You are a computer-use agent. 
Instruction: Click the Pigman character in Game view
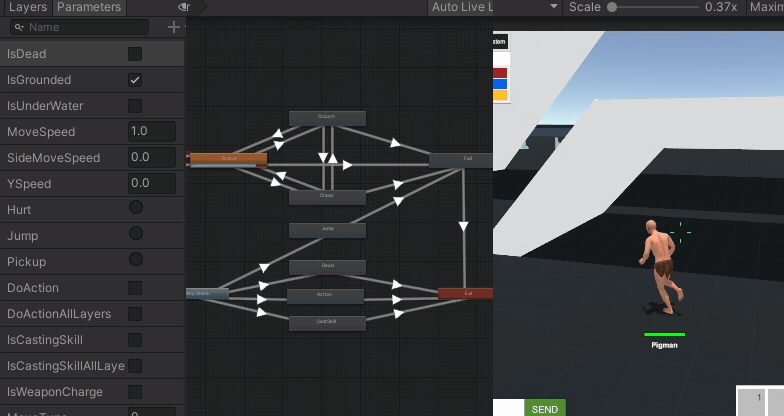click(x=661, y=268)
